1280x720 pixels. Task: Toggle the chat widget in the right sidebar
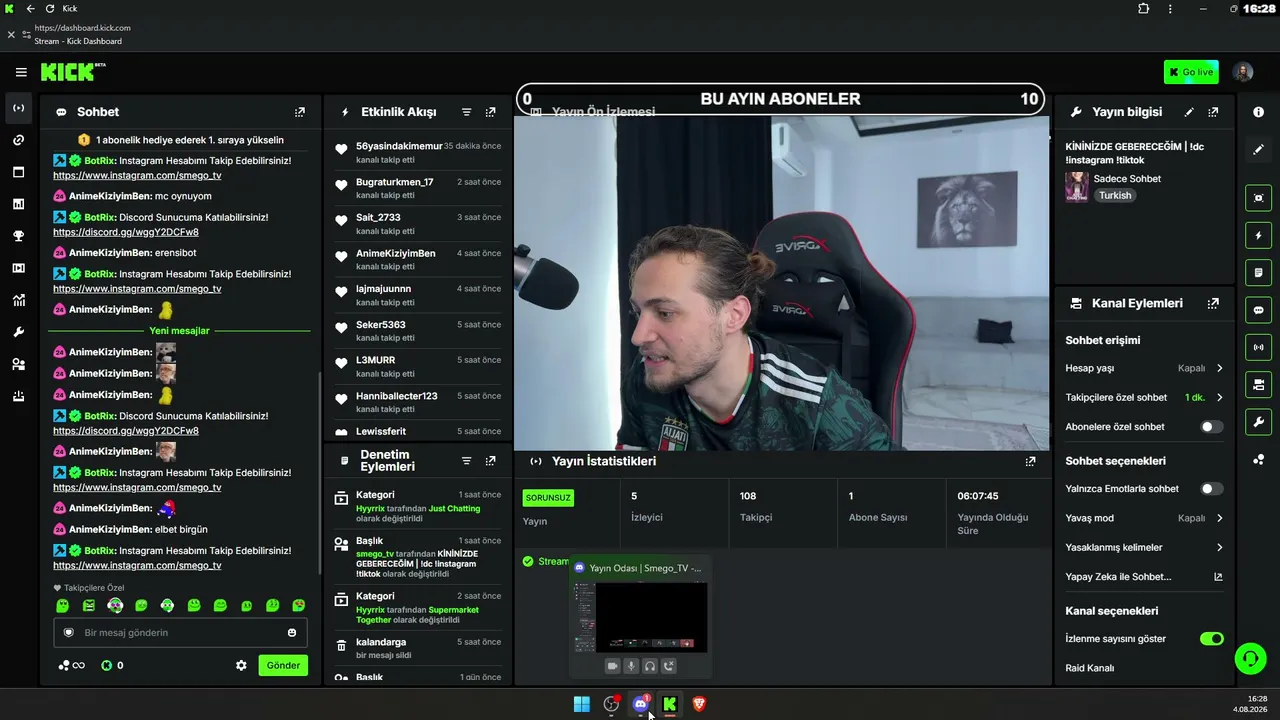pos(1258,310)
